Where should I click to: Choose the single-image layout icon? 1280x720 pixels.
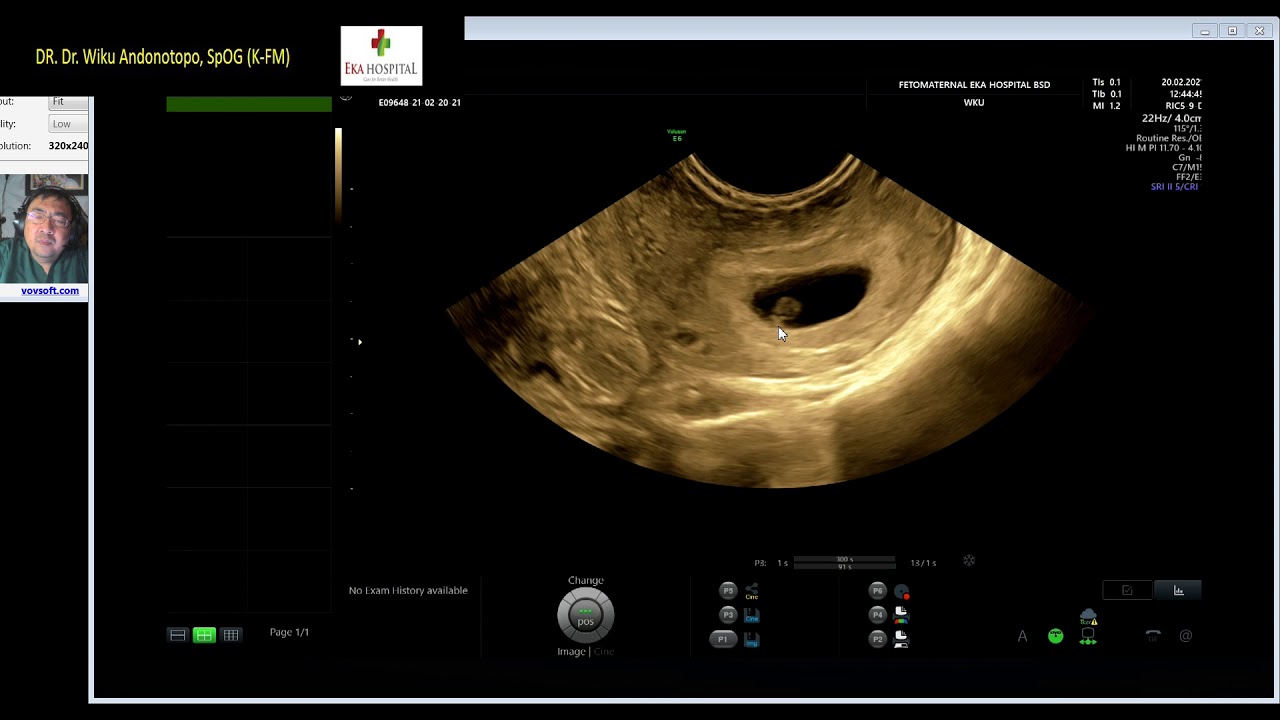coord(177,635)
